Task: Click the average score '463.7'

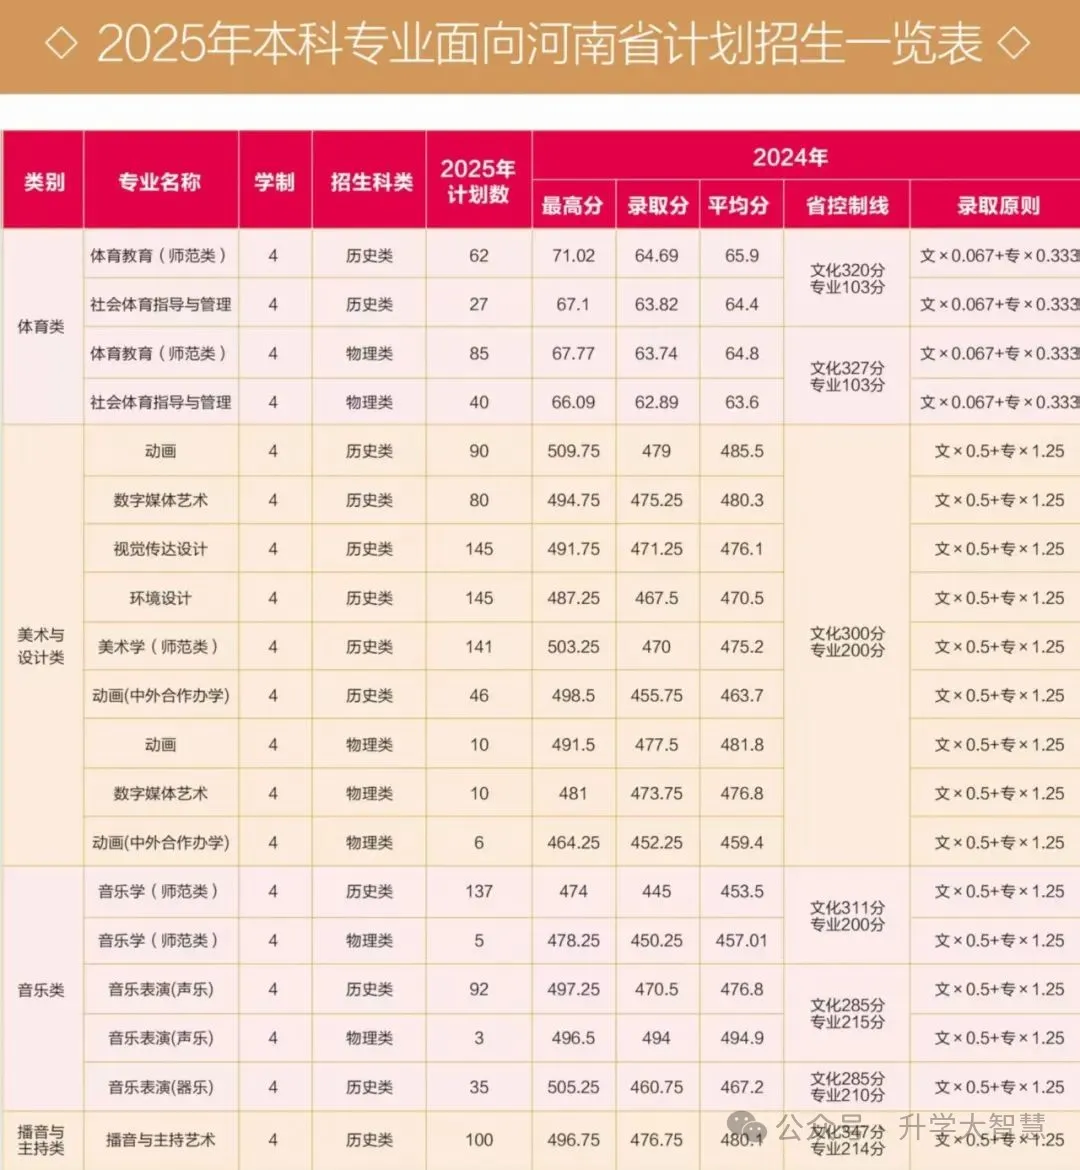Action: (x=742, y=695)
